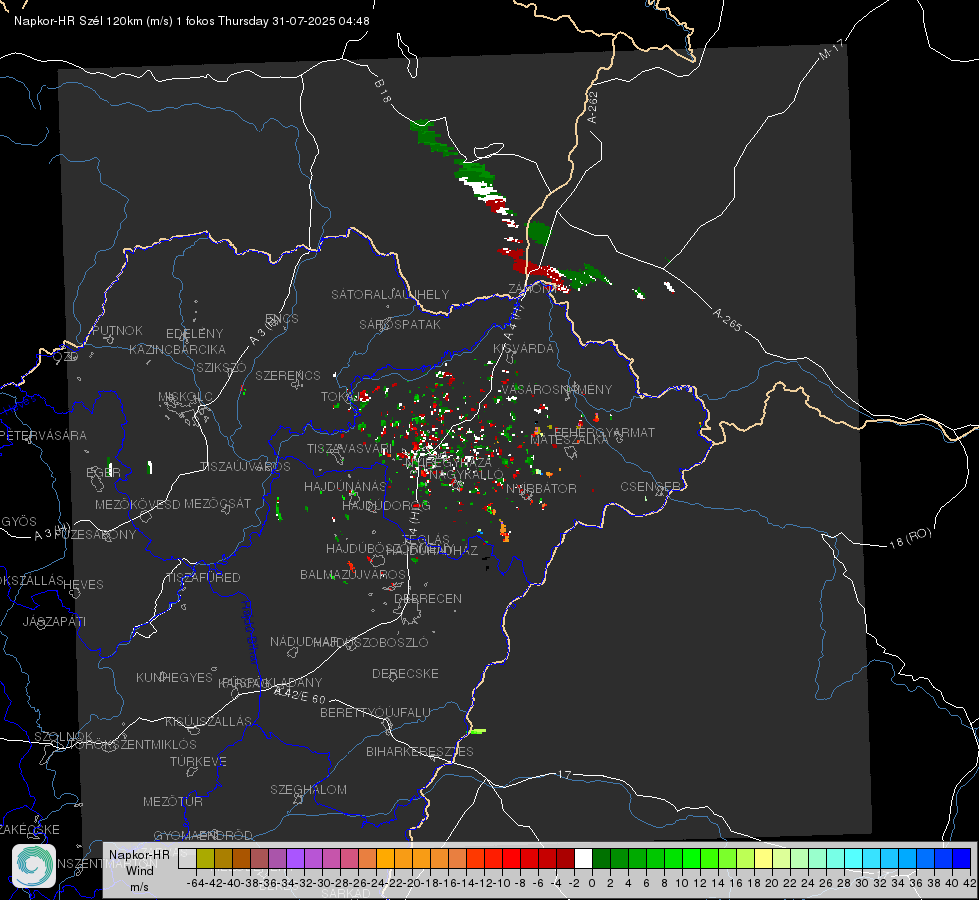The image size is (979, 900).
Task: Click the TISZAÚJVÁROS label
Action: (x=245, y=467)
